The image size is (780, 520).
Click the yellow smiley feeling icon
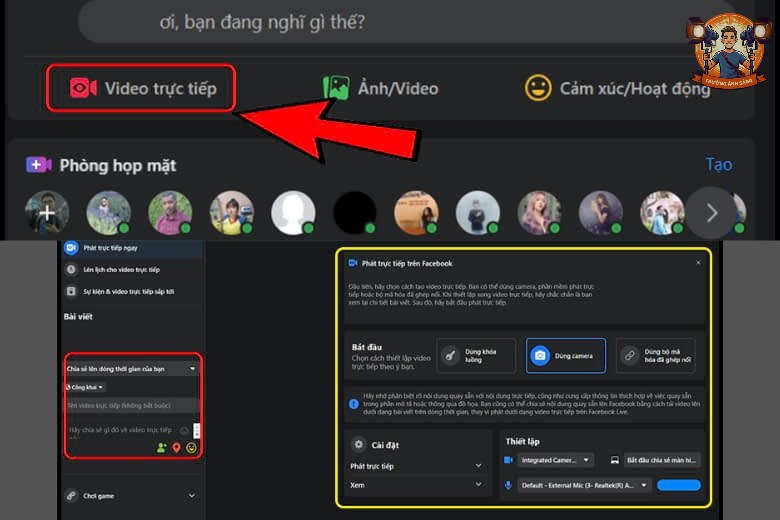(538, 88)
